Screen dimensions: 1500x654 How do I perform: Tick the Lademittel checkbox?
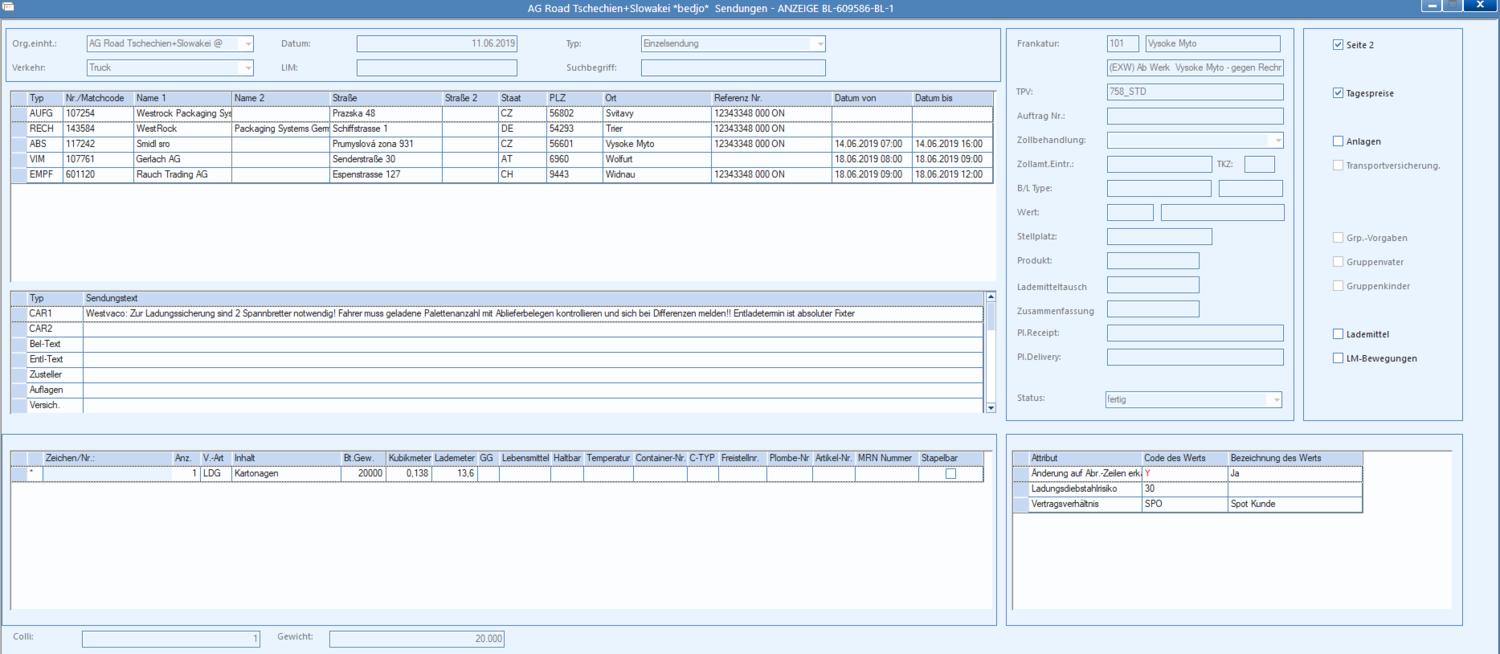[x=1338, y=334]
